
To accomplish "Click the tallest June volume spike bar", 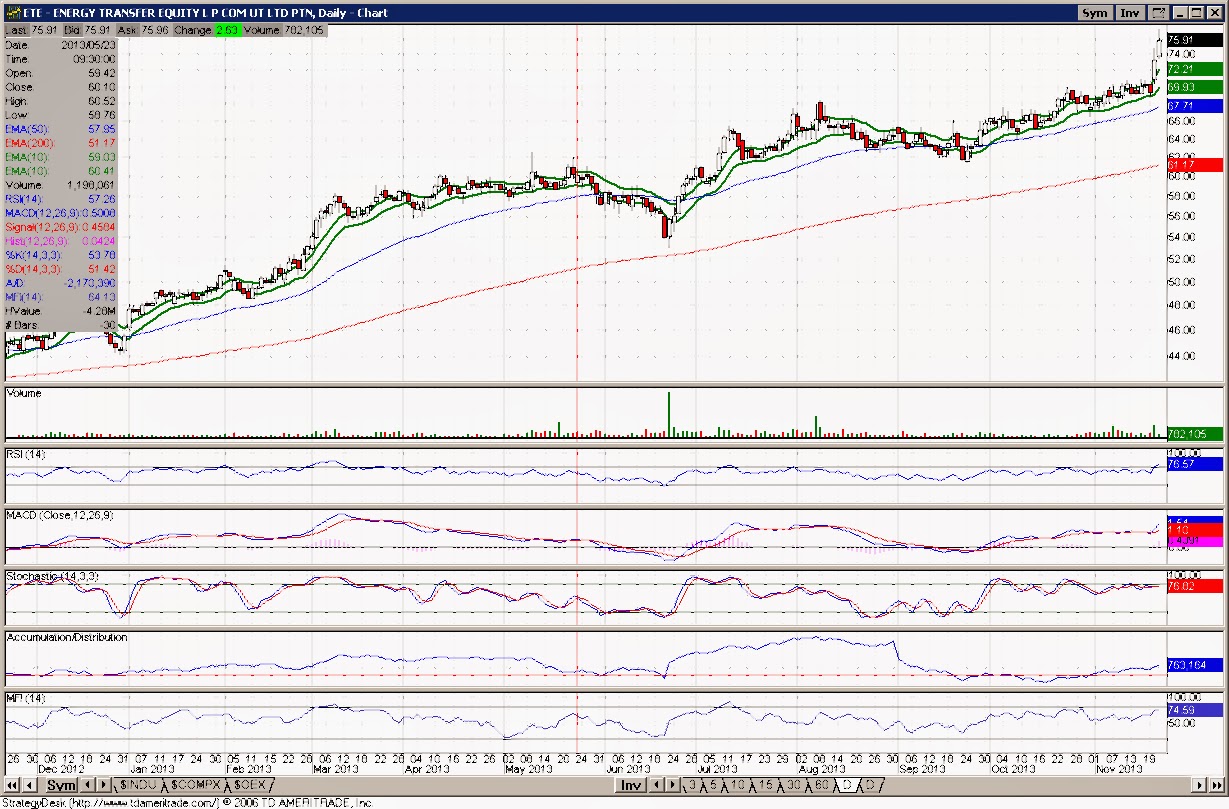I will coord(668,415).
